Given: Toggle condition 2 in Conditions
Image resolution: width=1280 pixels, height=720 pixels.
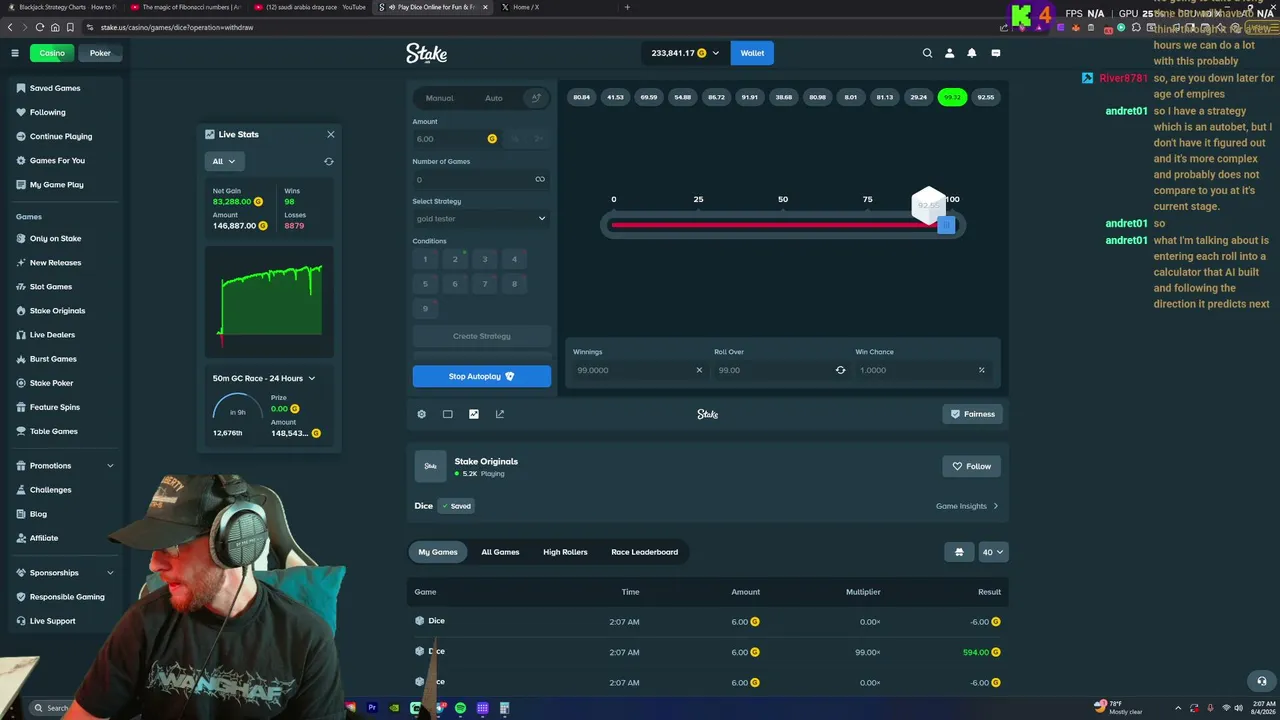Looking at the screenshot, I should (455, 259).
